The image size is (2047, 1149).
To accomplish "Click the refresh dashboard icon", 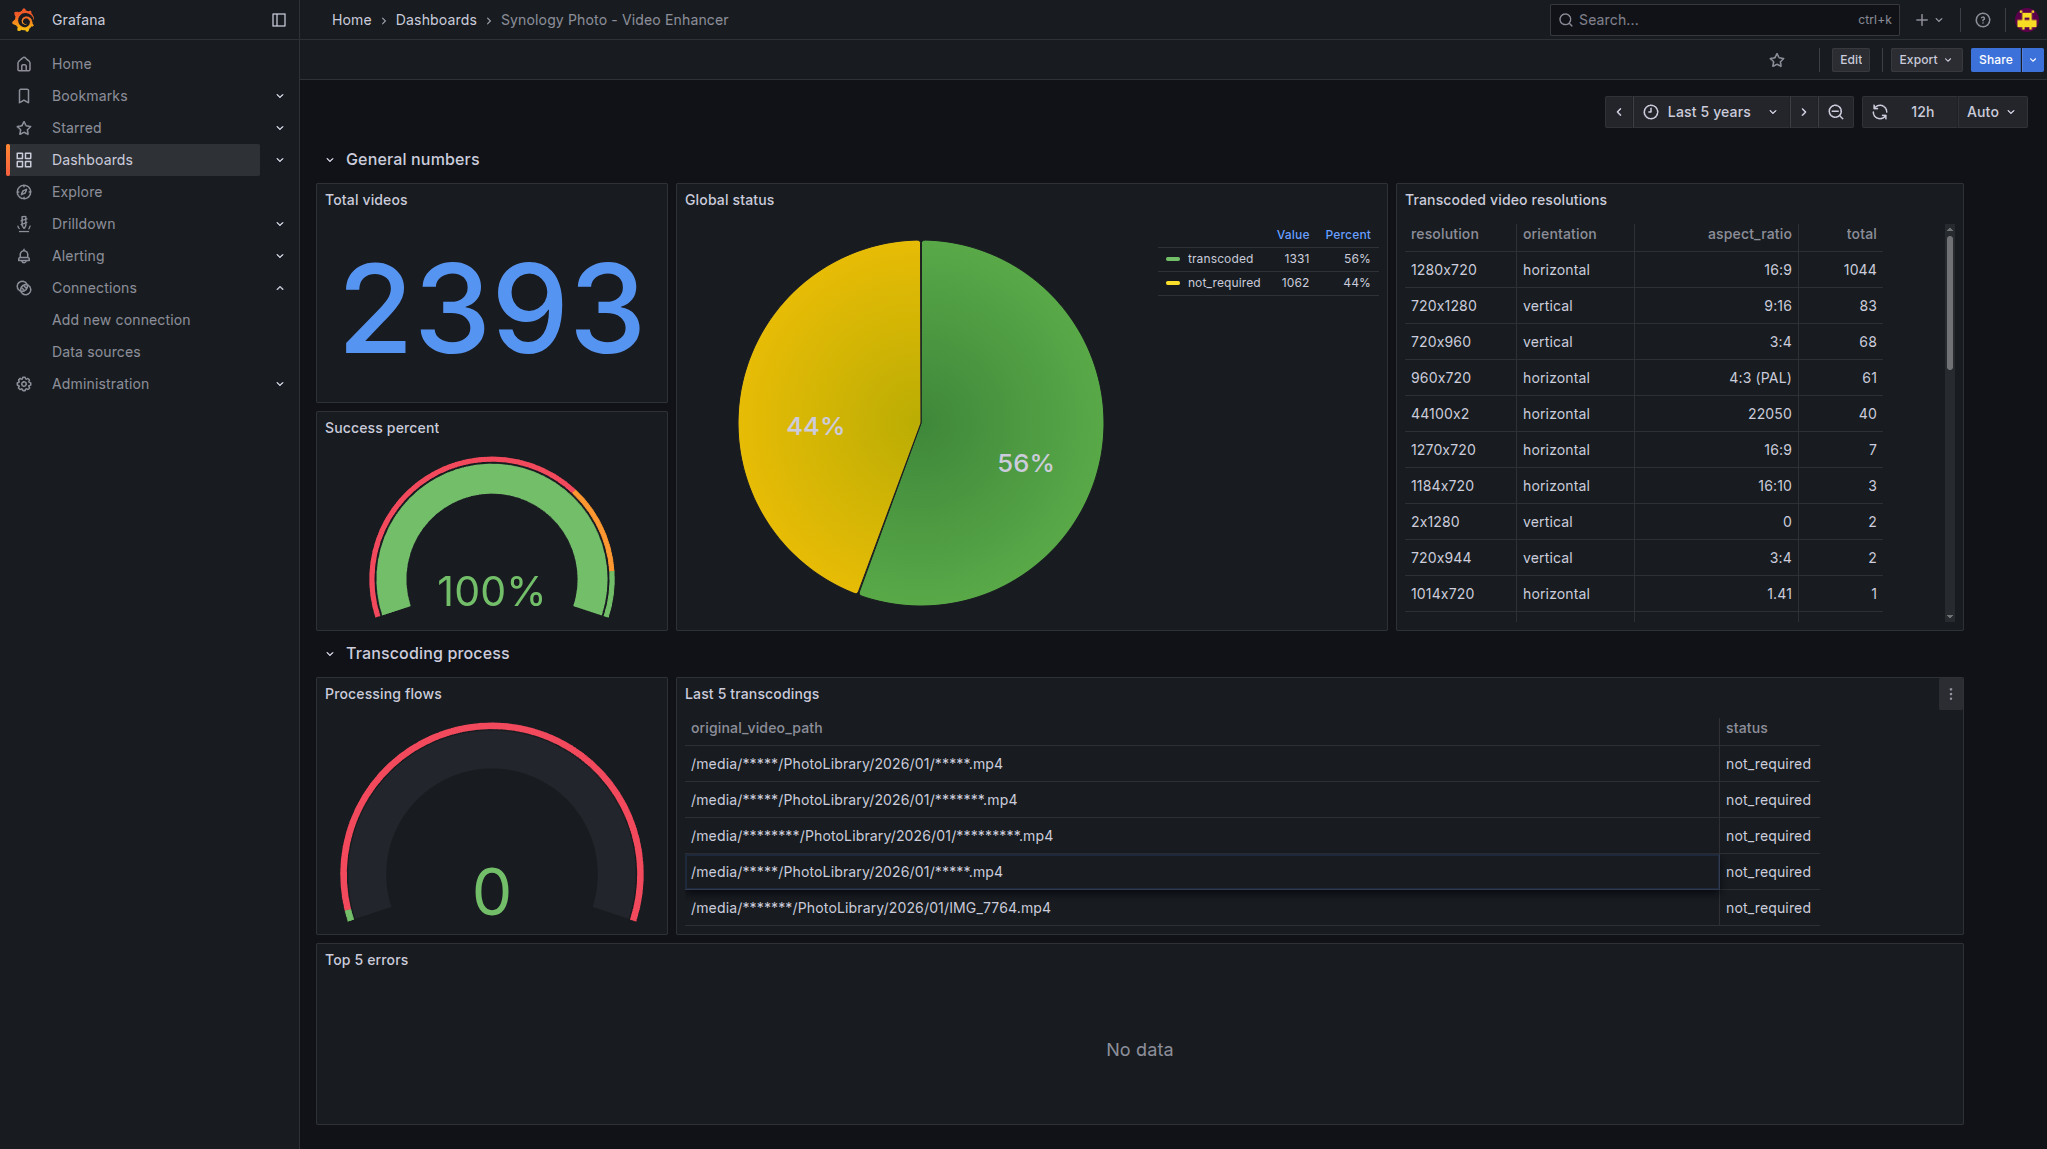I will (x=1880, y=112).
